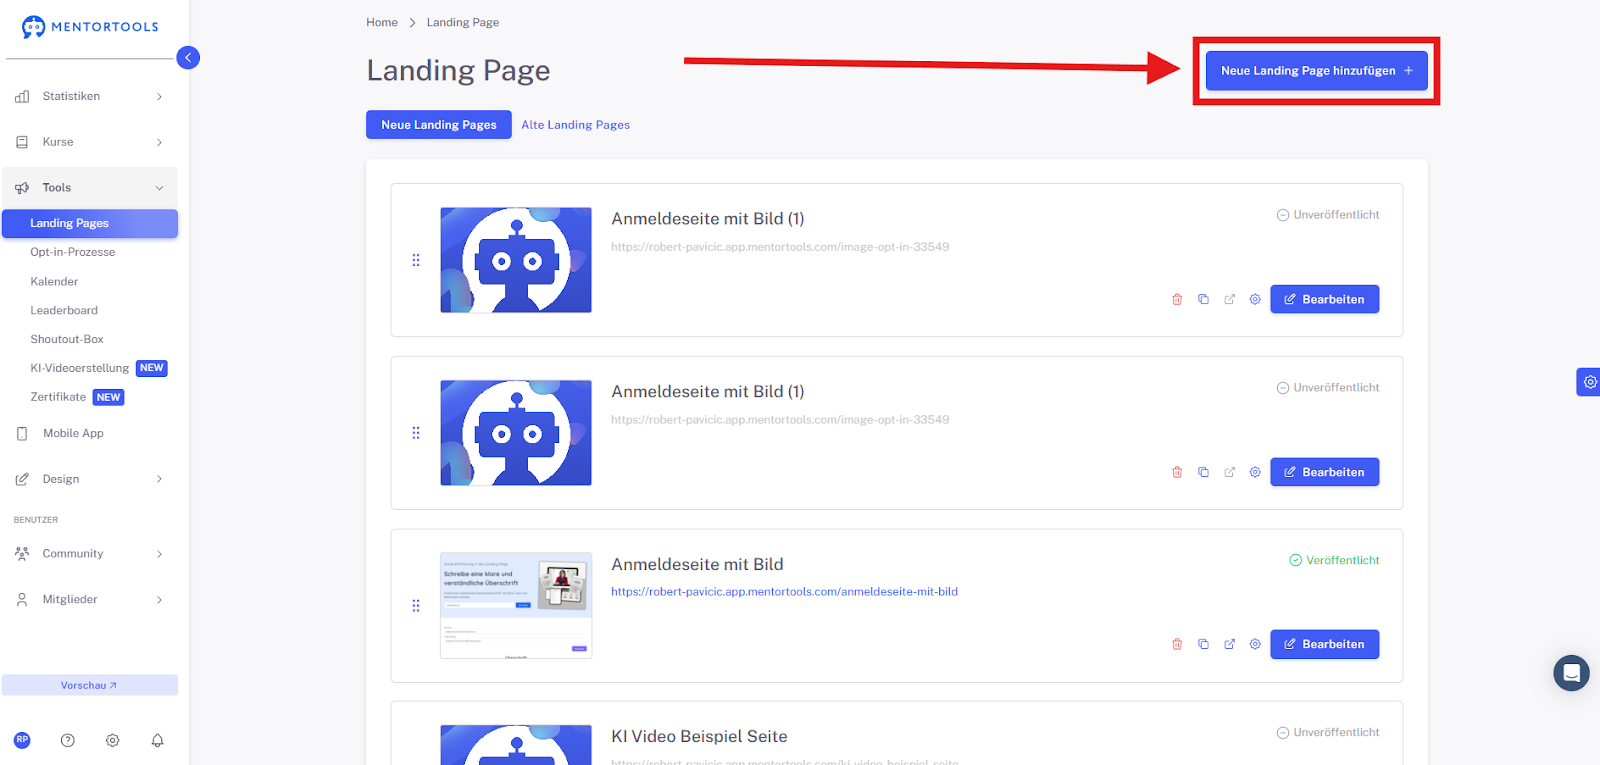Image resolution: width=1600 pixels, height=765 pixels.
Task: Open Shoutout-Box
Action: click(x=67, y=340)
